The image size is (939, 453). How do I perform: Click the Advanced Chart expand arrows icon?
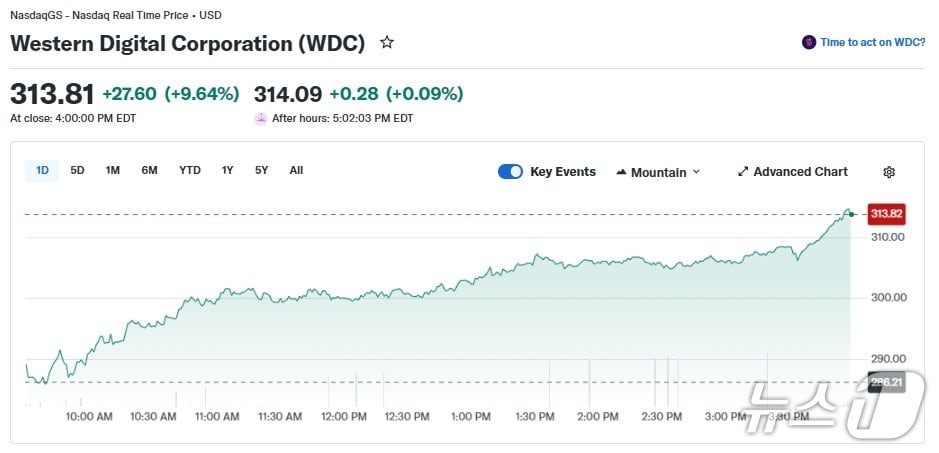(x=743, y=172)
